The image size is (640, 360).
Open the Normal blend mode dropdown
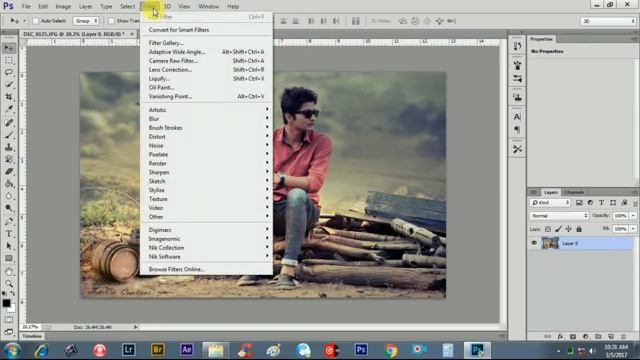559,216
